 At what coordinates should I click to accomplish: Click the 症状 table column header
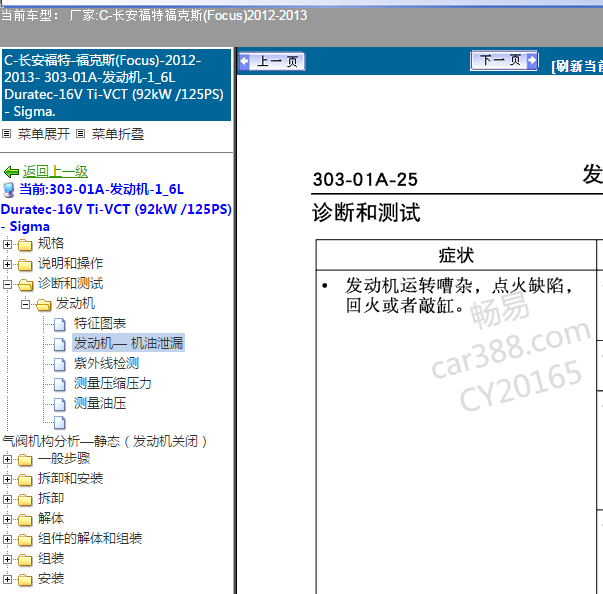[456, 255]
